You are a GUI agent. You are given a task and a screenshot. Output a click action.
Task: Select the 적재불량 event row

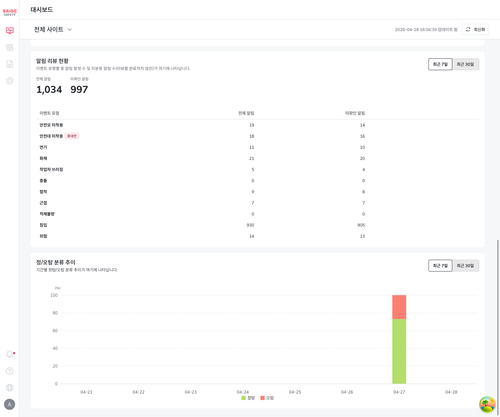(257, 214)
